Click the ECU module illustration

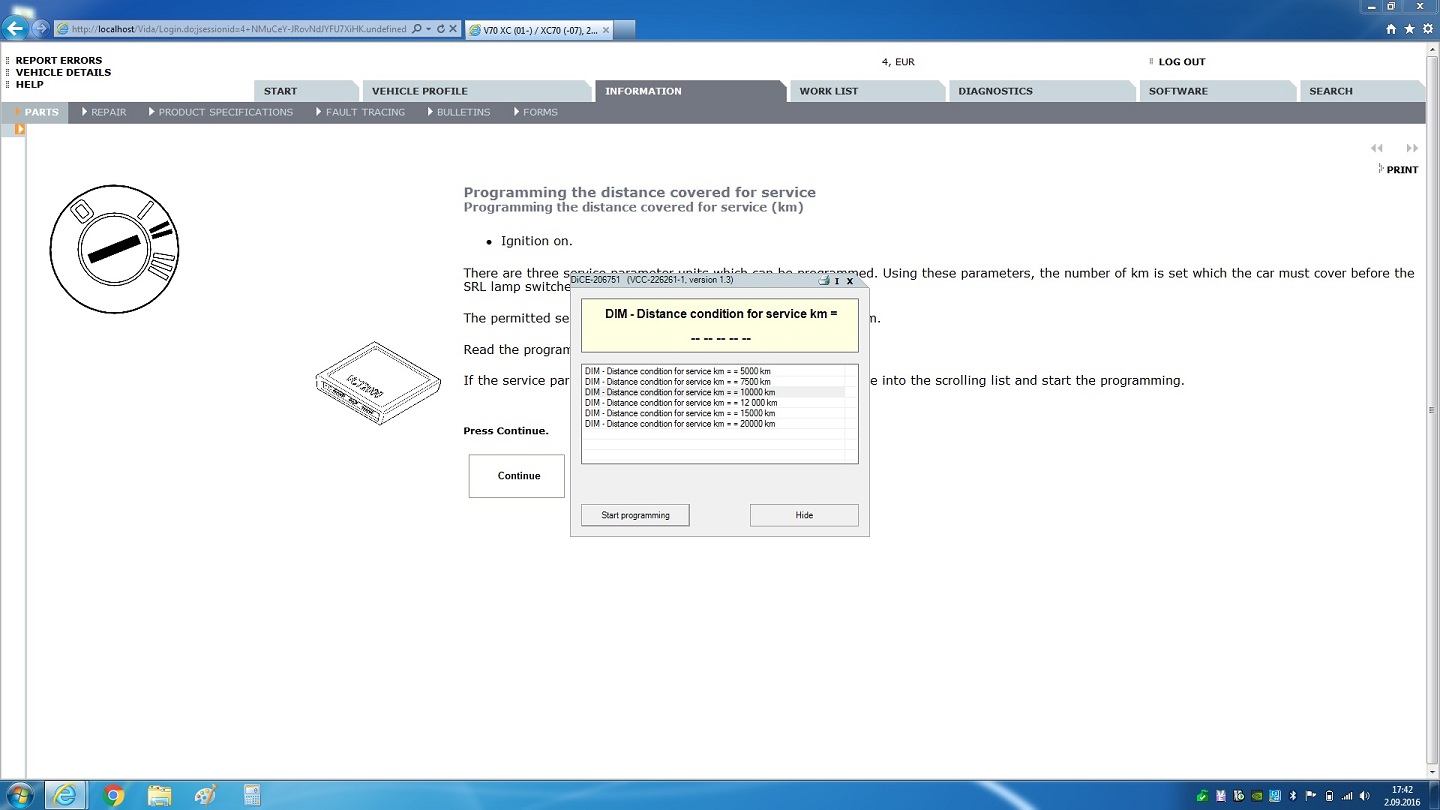pyautogui.click(x=378, y=383)
